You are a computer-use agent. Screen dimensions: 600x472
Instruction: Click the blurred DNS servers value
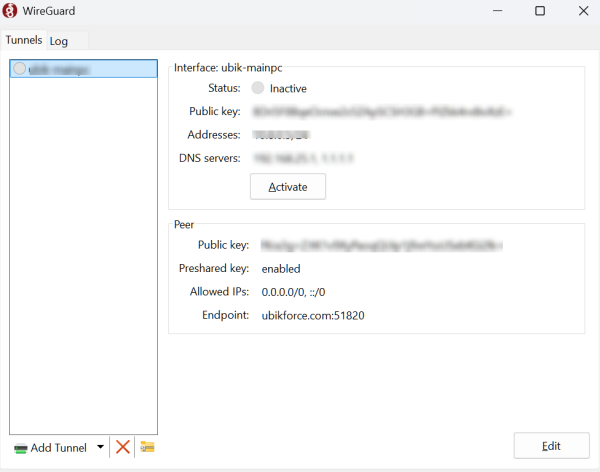pos(303,158)
